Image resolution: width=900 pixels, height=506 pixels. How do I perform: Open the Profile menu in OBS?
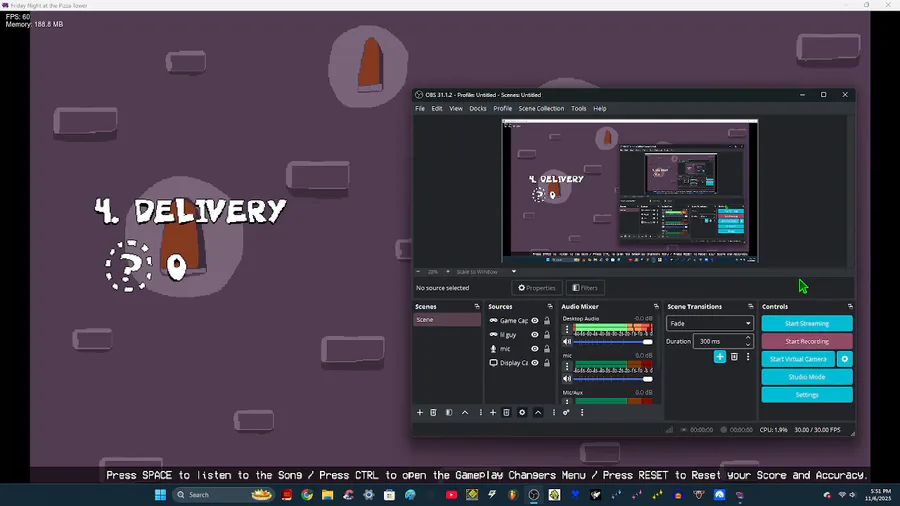click(502, 108)
